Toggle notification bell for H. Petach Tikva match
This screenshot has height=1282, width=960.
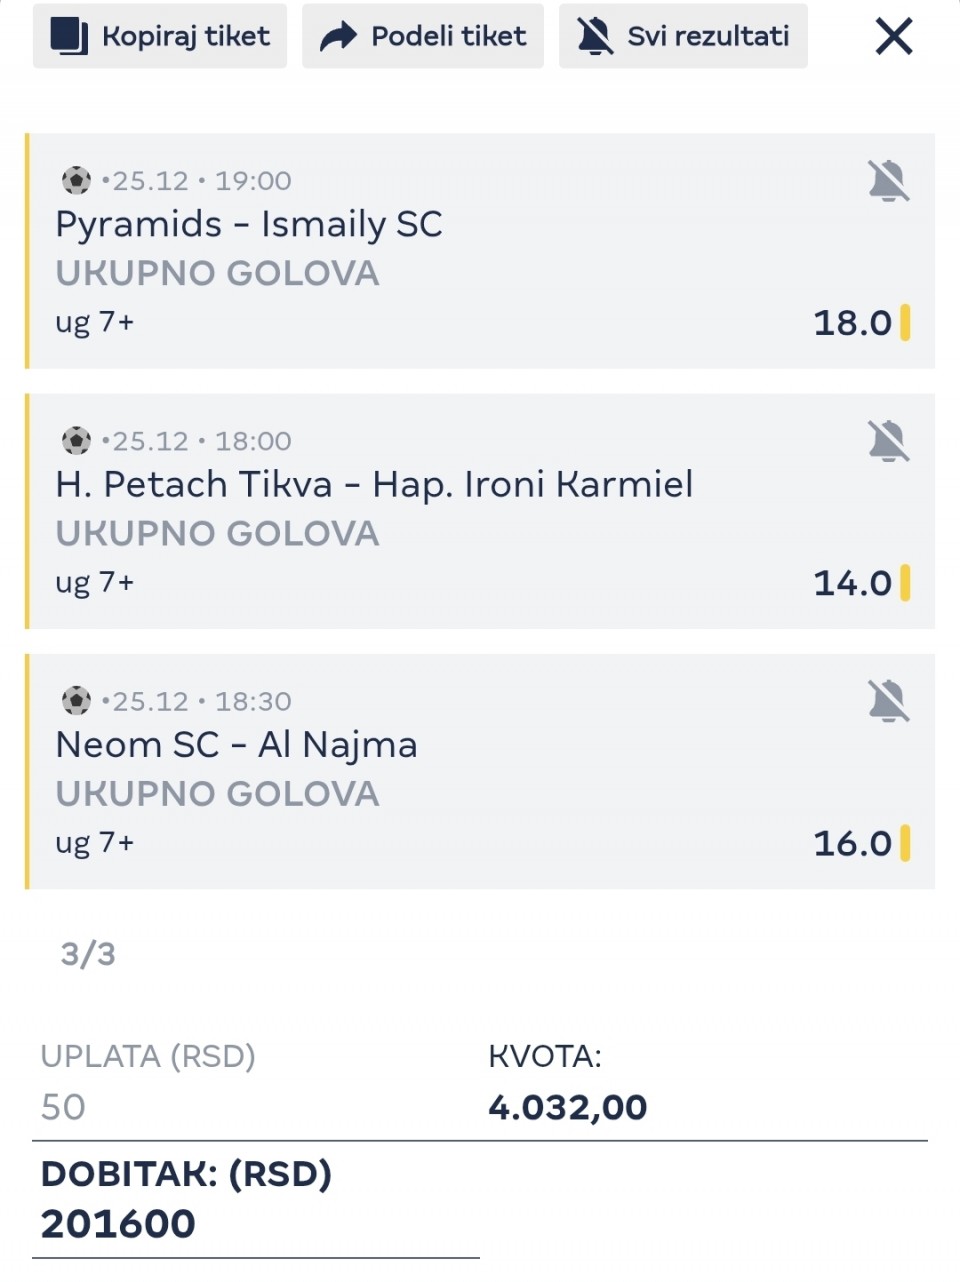(888, 441)
